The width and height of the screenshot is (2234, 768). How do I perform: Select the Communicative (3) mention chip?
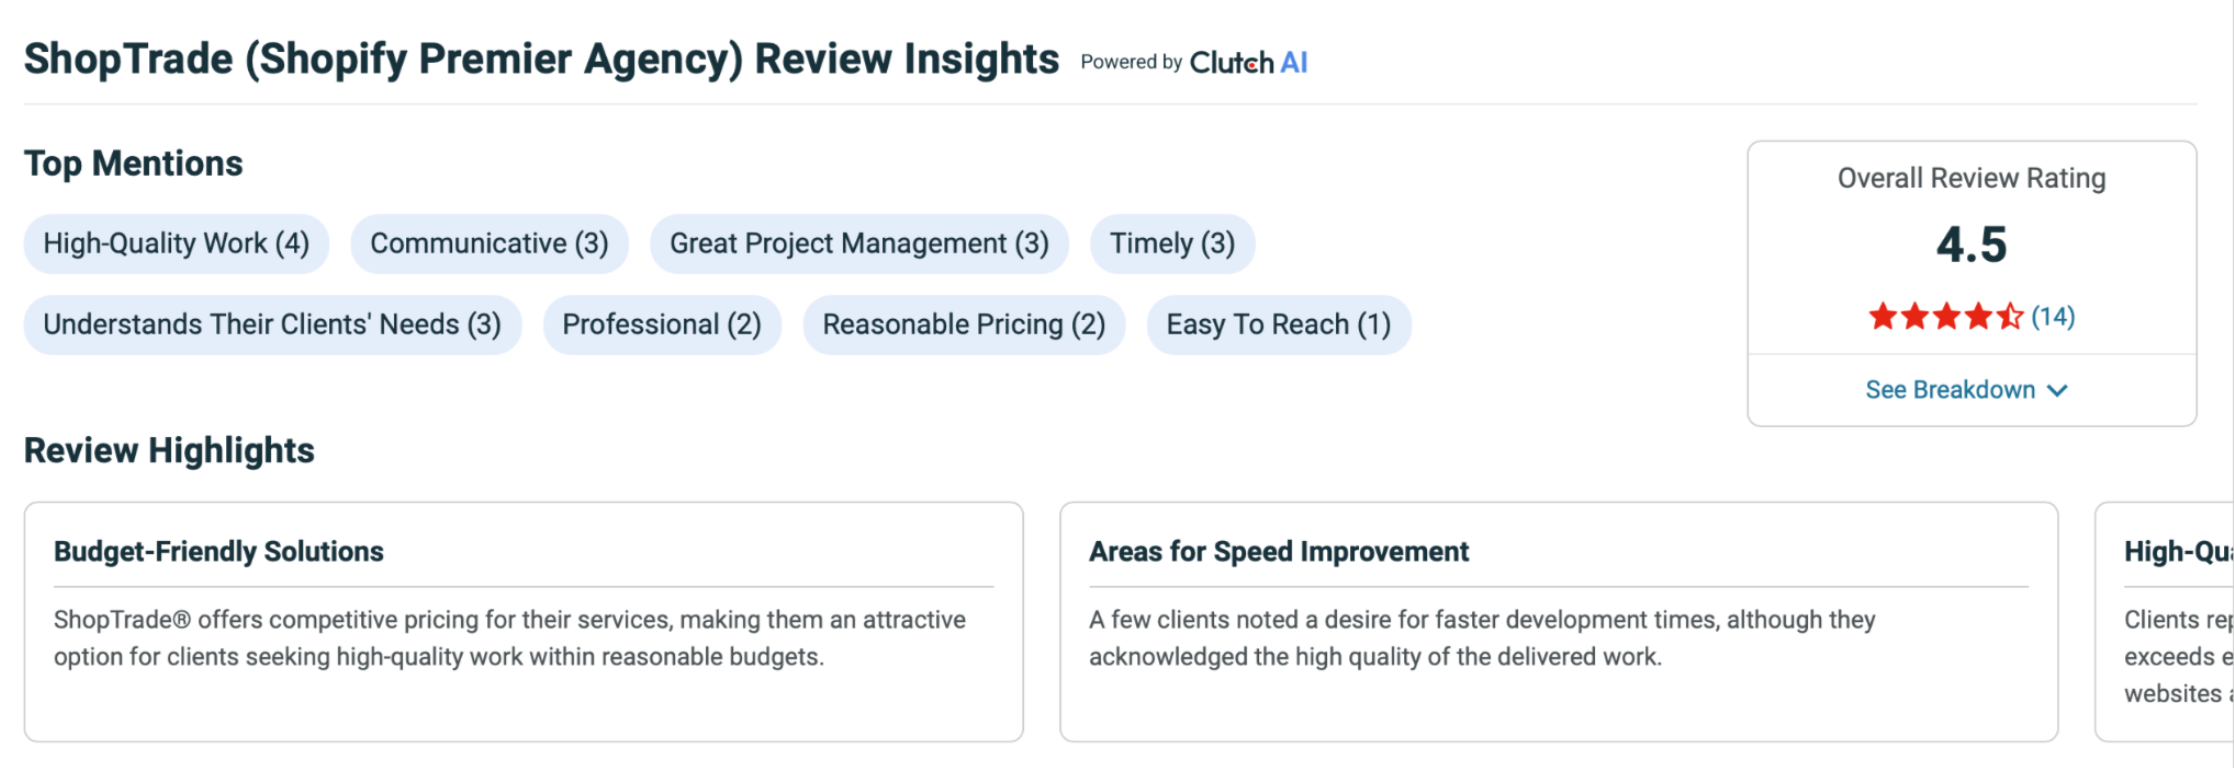(489, 244)
